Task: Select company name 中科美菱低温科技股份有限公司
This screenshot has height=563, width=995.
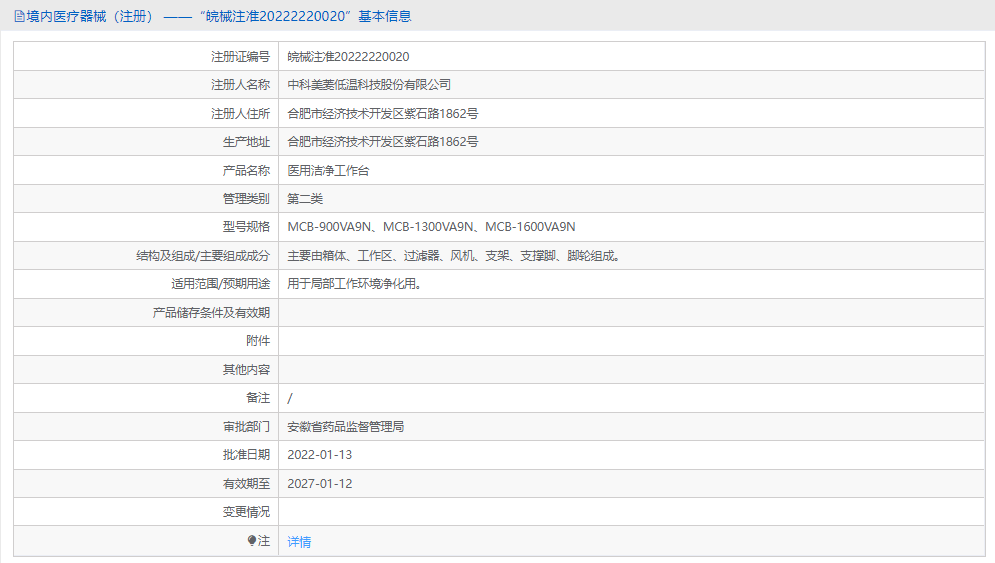Action: (369, 84)
